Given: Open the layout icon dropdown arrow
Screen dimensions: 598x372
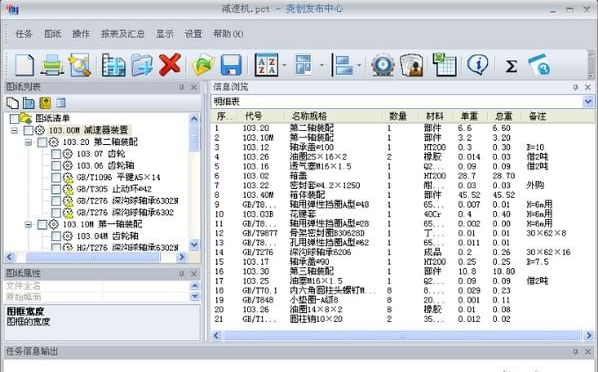Looking at the screenshot, I should (x=322, y=65).
